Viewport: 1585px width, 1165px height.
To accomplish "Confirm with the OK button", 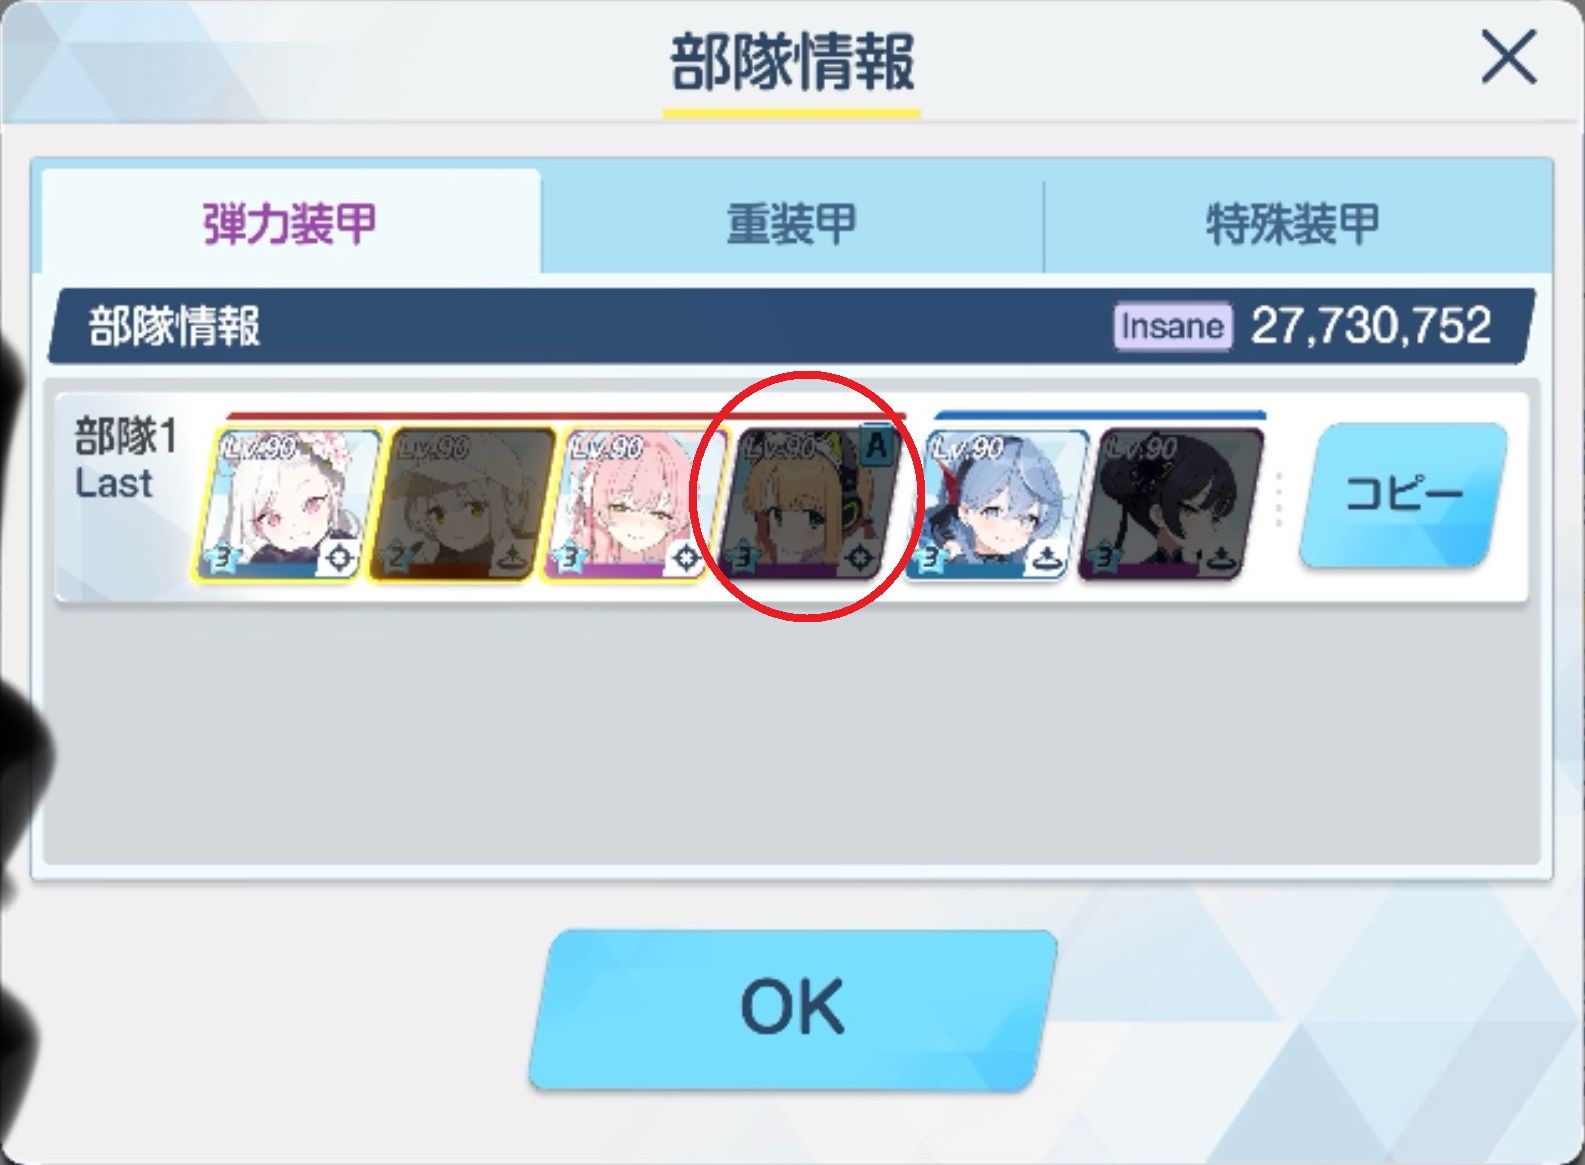I will tap(792, 1007).
